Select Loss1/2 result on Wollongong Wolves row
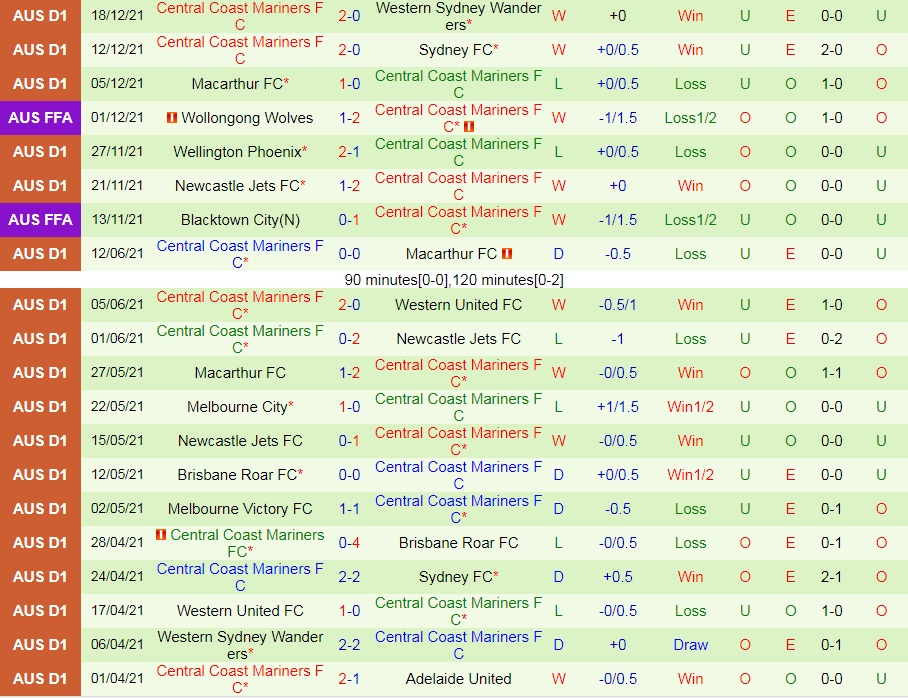 (x=690, y=118)
